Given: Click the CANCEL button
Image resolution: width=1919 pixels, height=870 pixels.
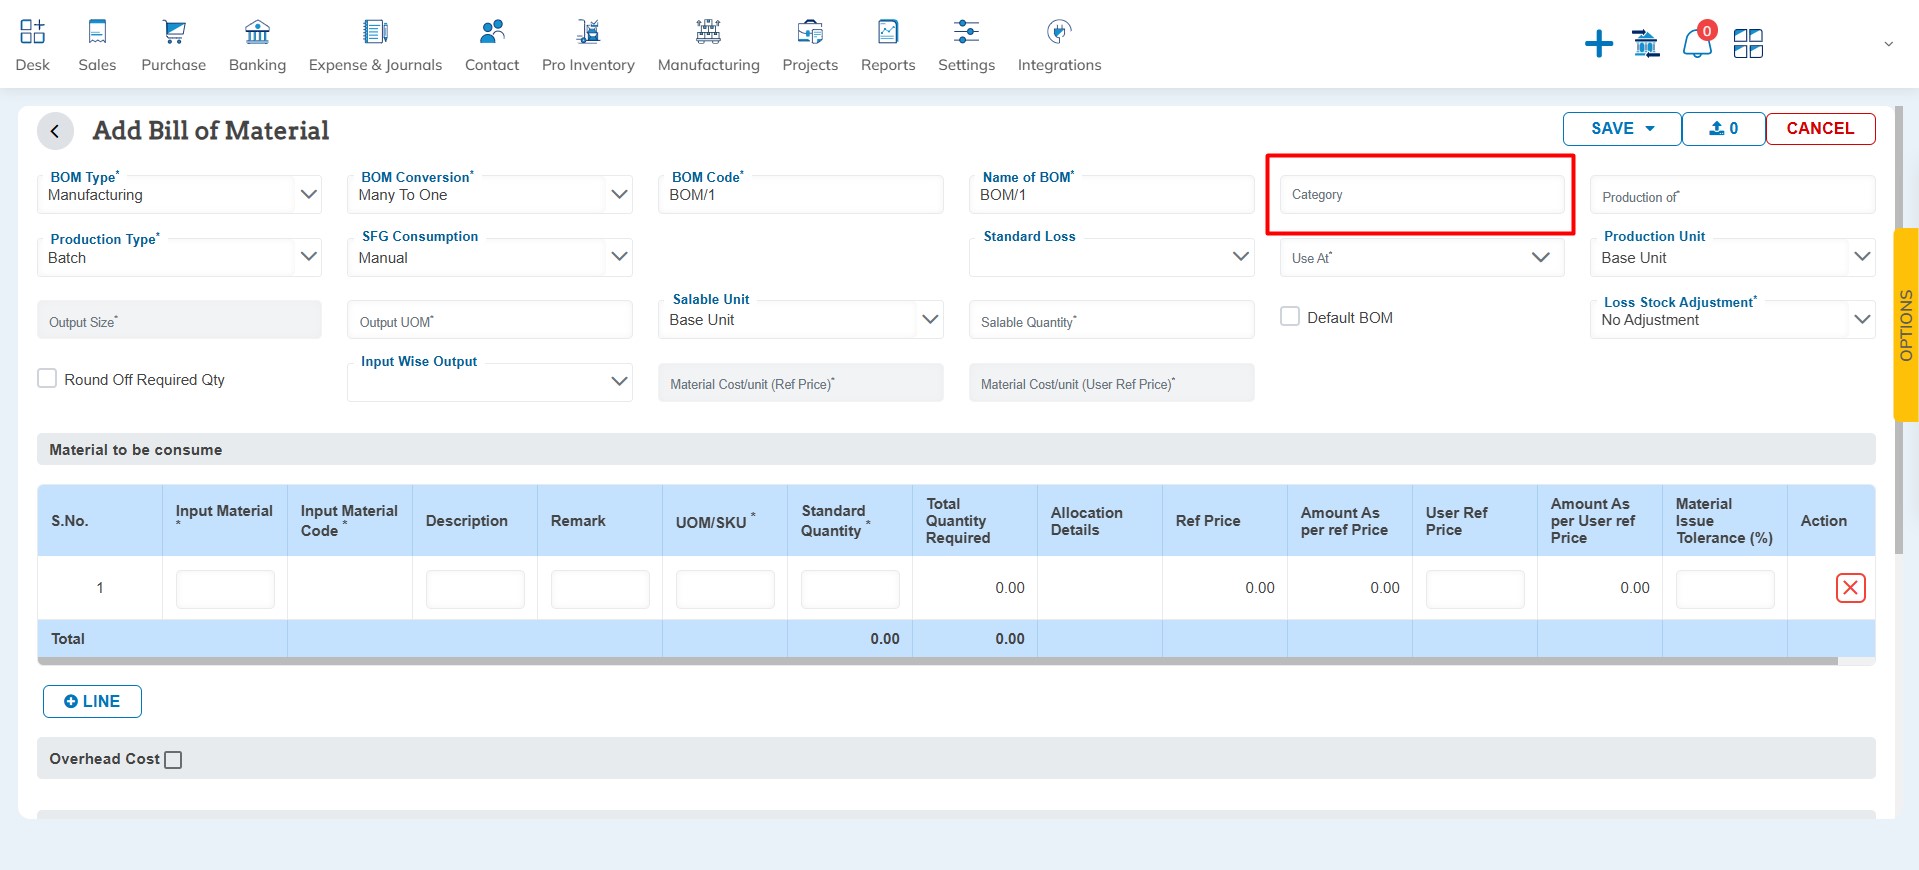Looking at the screenshot, I should click(1820, 129).
